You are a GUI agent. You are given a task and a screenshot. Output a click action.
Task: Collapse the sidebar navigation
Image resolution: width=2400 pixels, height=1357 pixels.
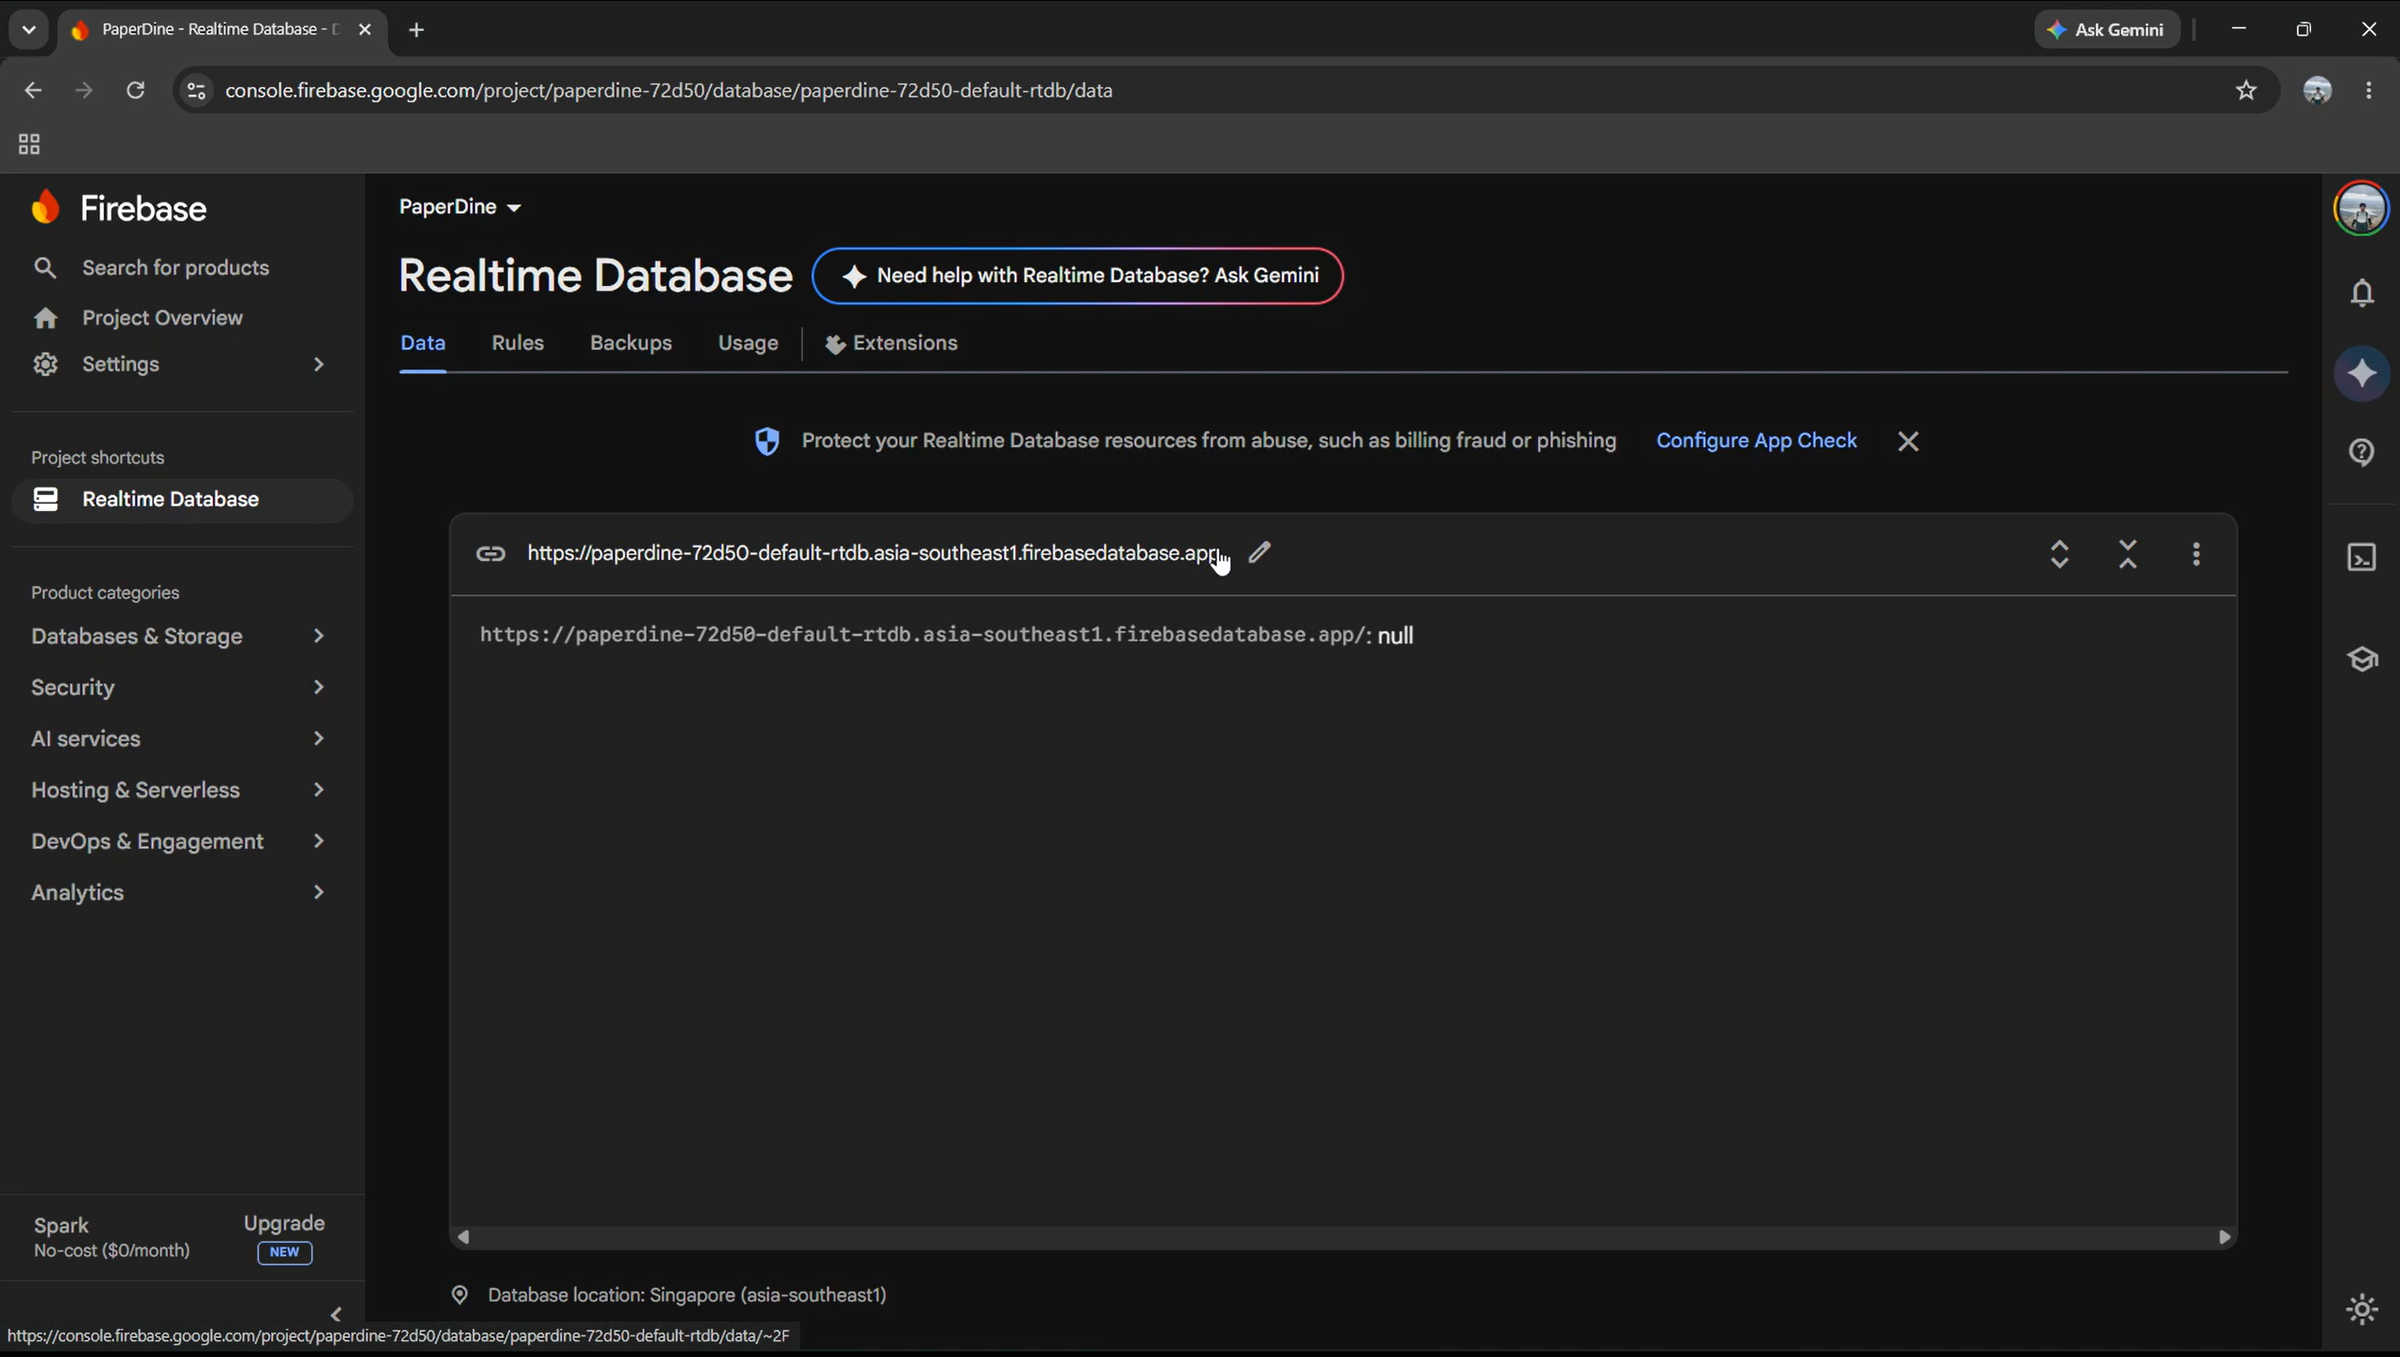(x=336, y=1314)
